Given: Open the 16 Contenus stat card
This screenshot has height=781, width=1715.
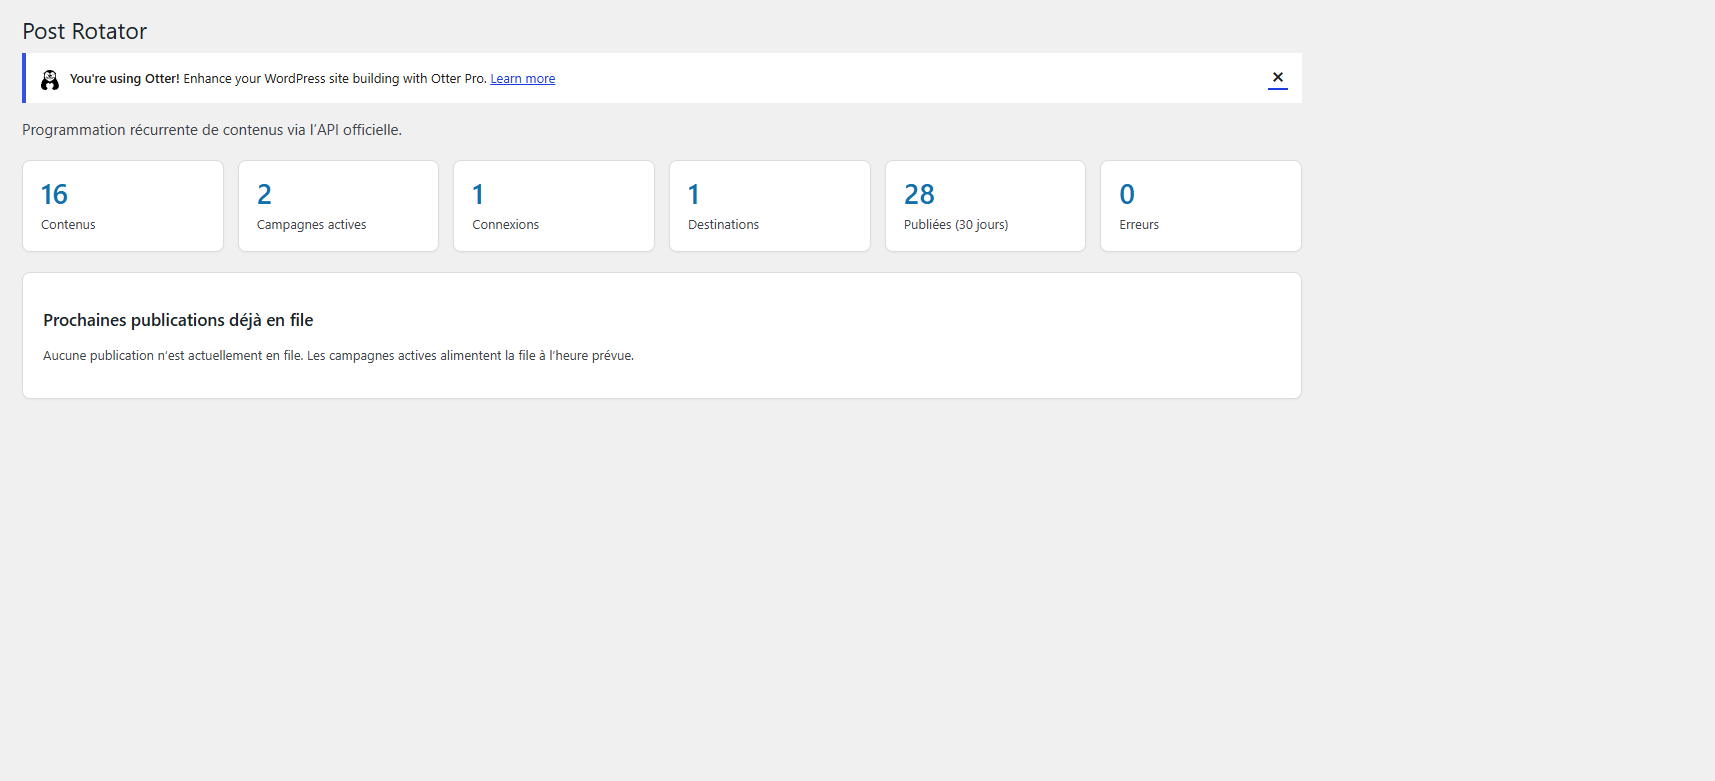Looking at the screenshot, I should [x=123, y=206].
